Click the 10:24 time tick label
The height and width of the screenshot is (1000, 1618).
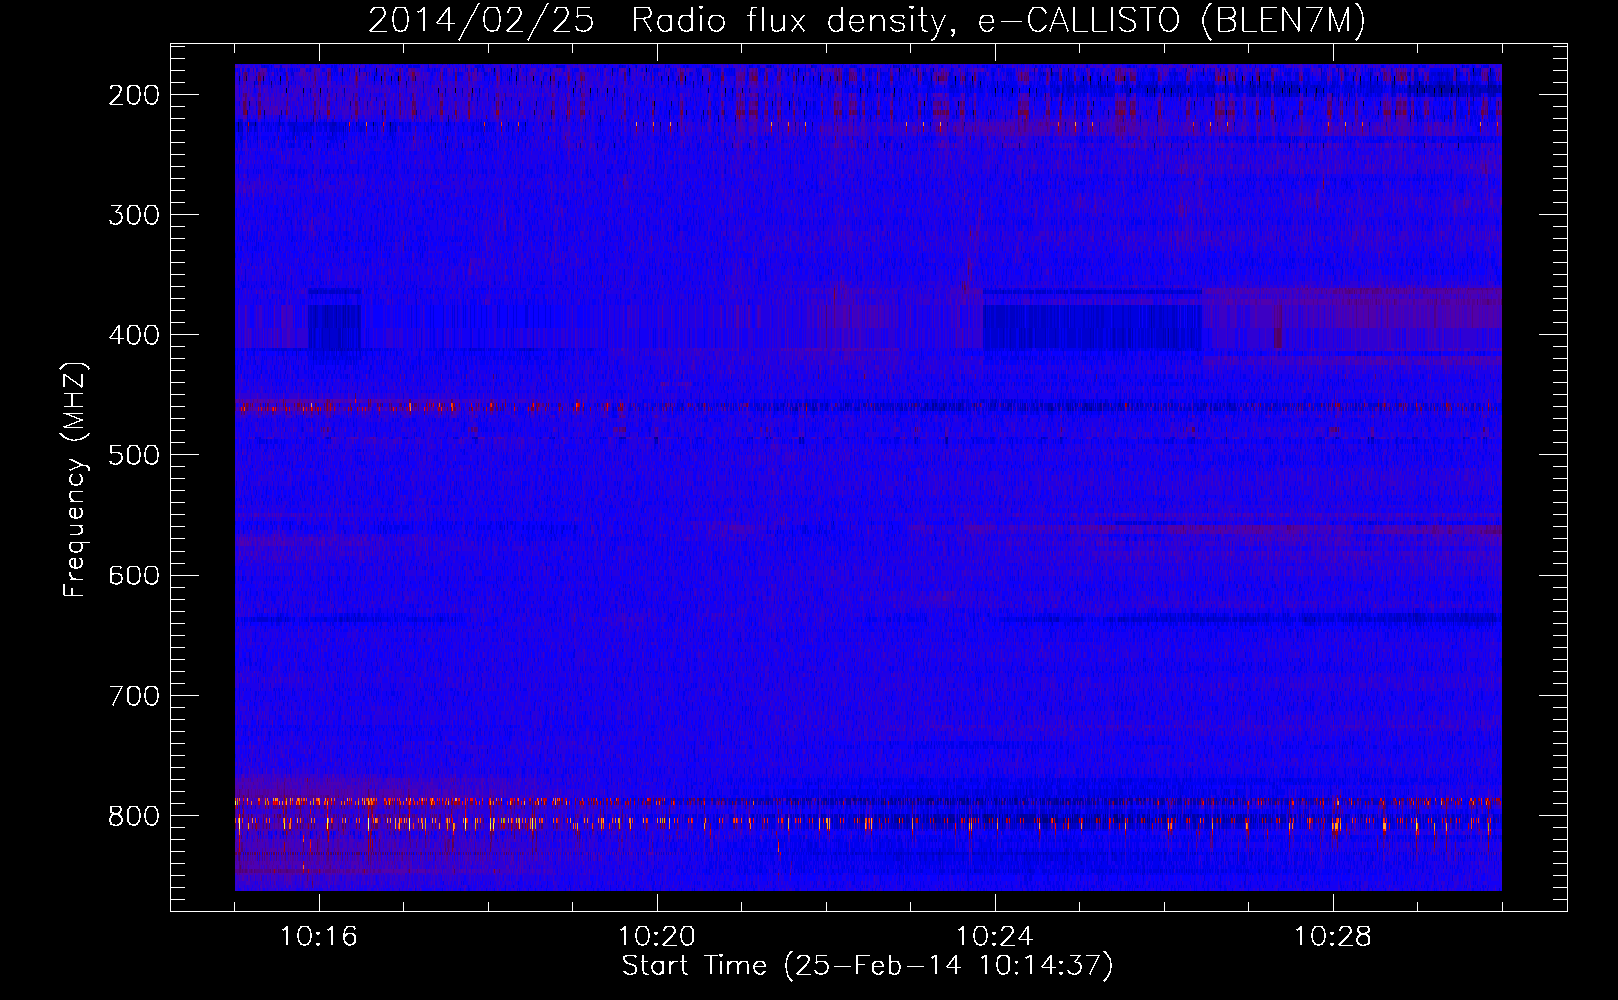(995, 937)
